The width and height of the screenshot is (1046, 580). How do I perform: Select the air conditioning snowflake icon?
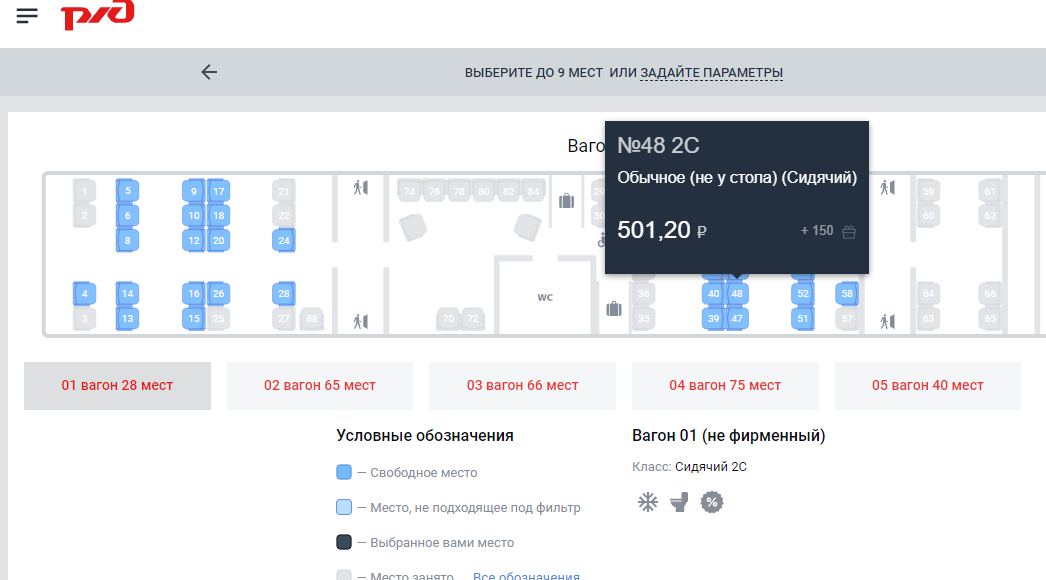coord(647,502)
